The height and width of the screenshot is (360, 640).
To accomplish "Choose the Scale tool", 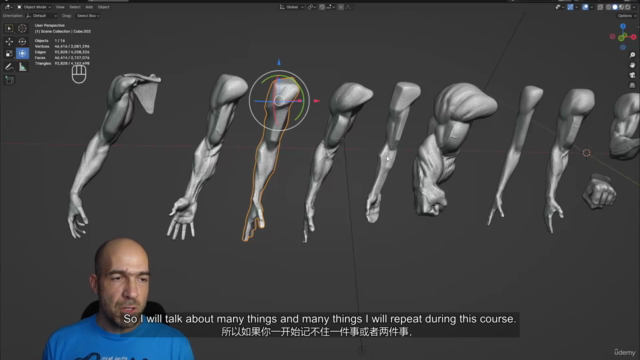I will [9, 53].
